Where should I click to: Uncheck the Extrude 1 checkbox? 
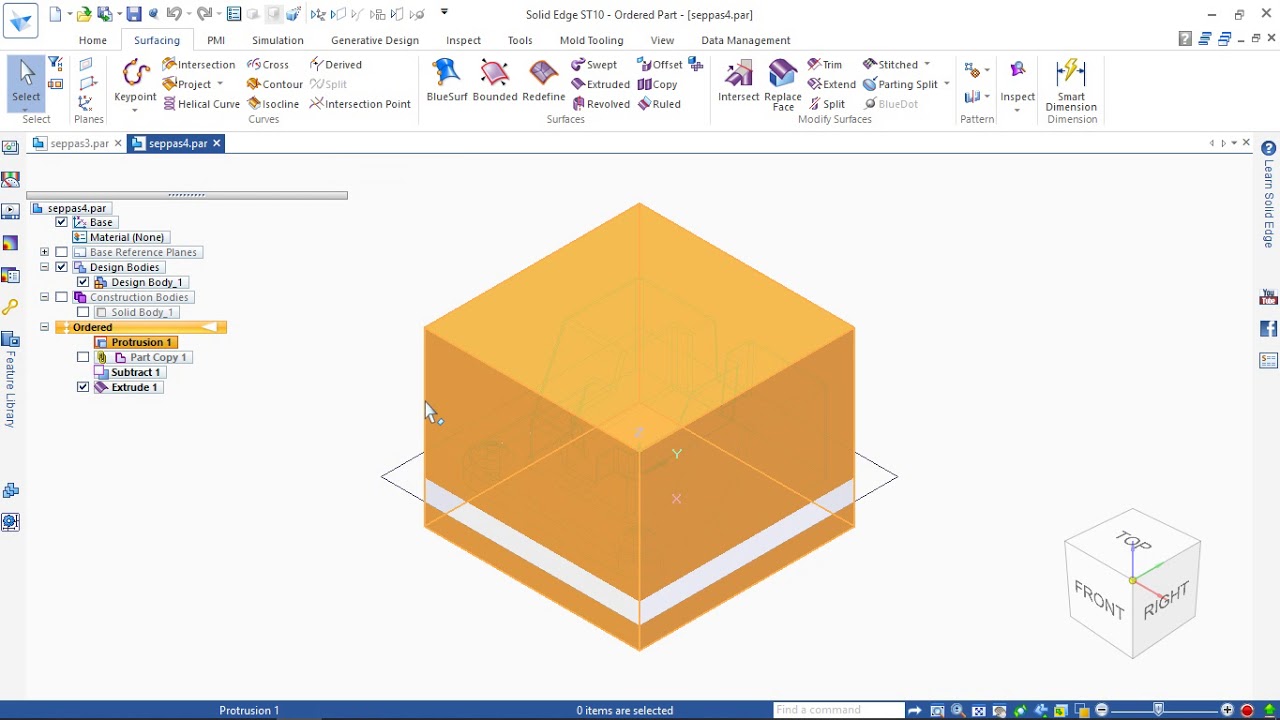coord(83,387)
